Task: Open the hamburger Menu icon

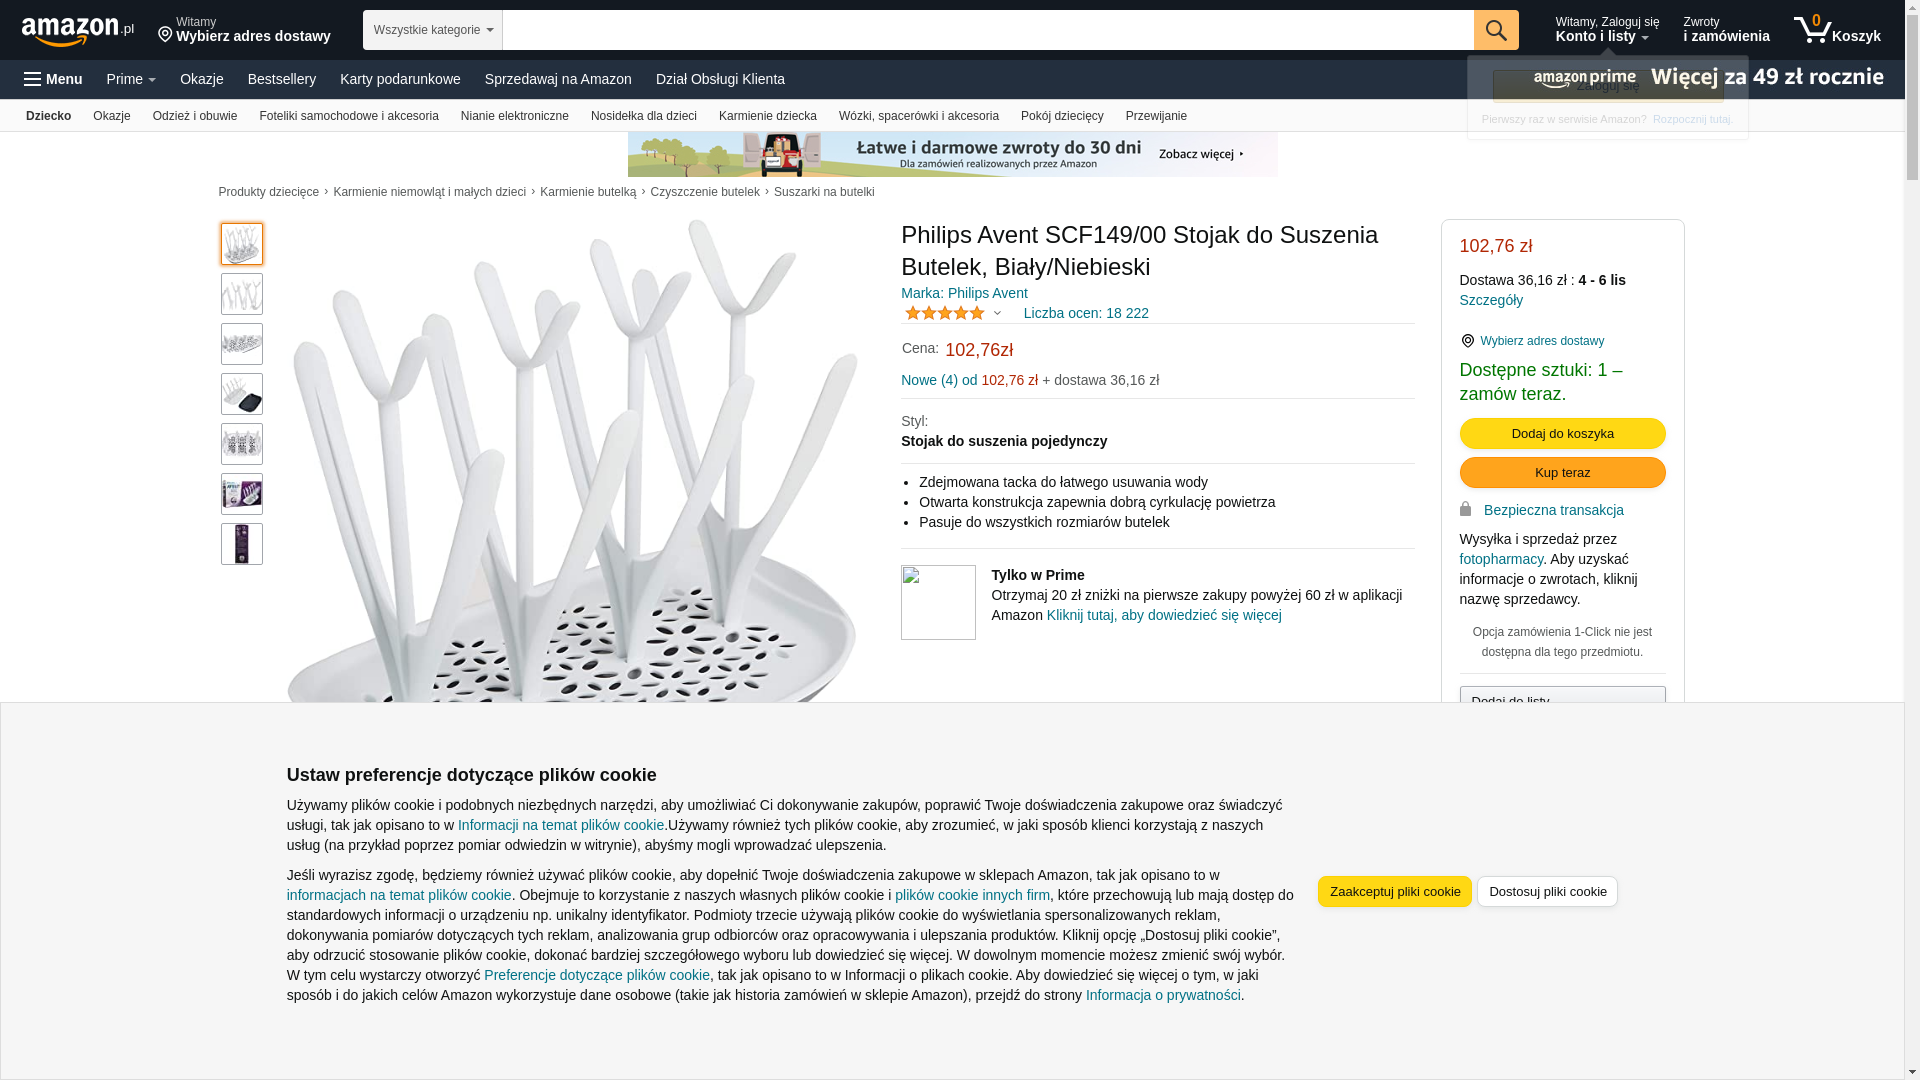Action: tap(34, 79)
